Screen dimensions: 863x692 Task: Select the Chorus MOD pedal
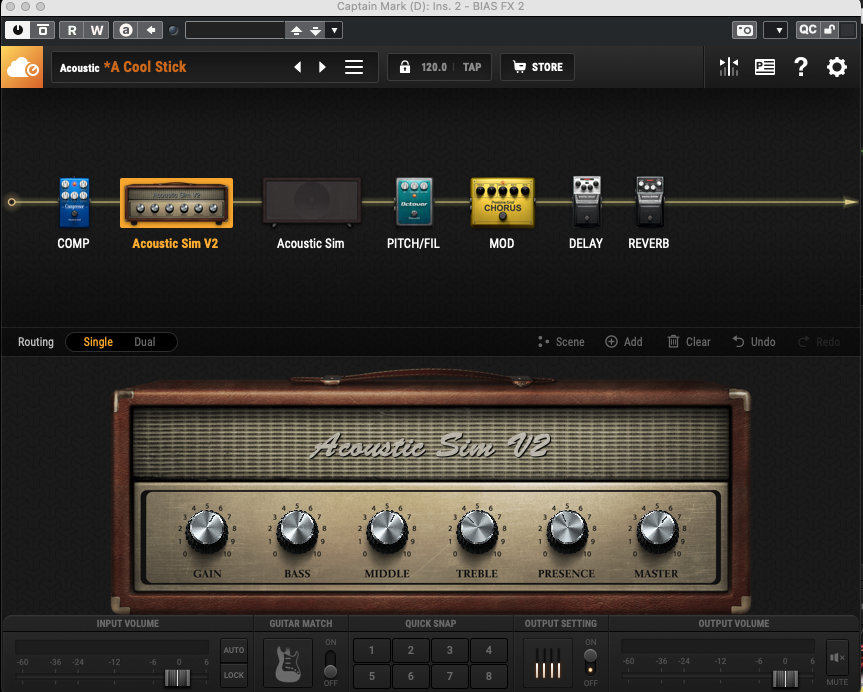coord(502,202)
